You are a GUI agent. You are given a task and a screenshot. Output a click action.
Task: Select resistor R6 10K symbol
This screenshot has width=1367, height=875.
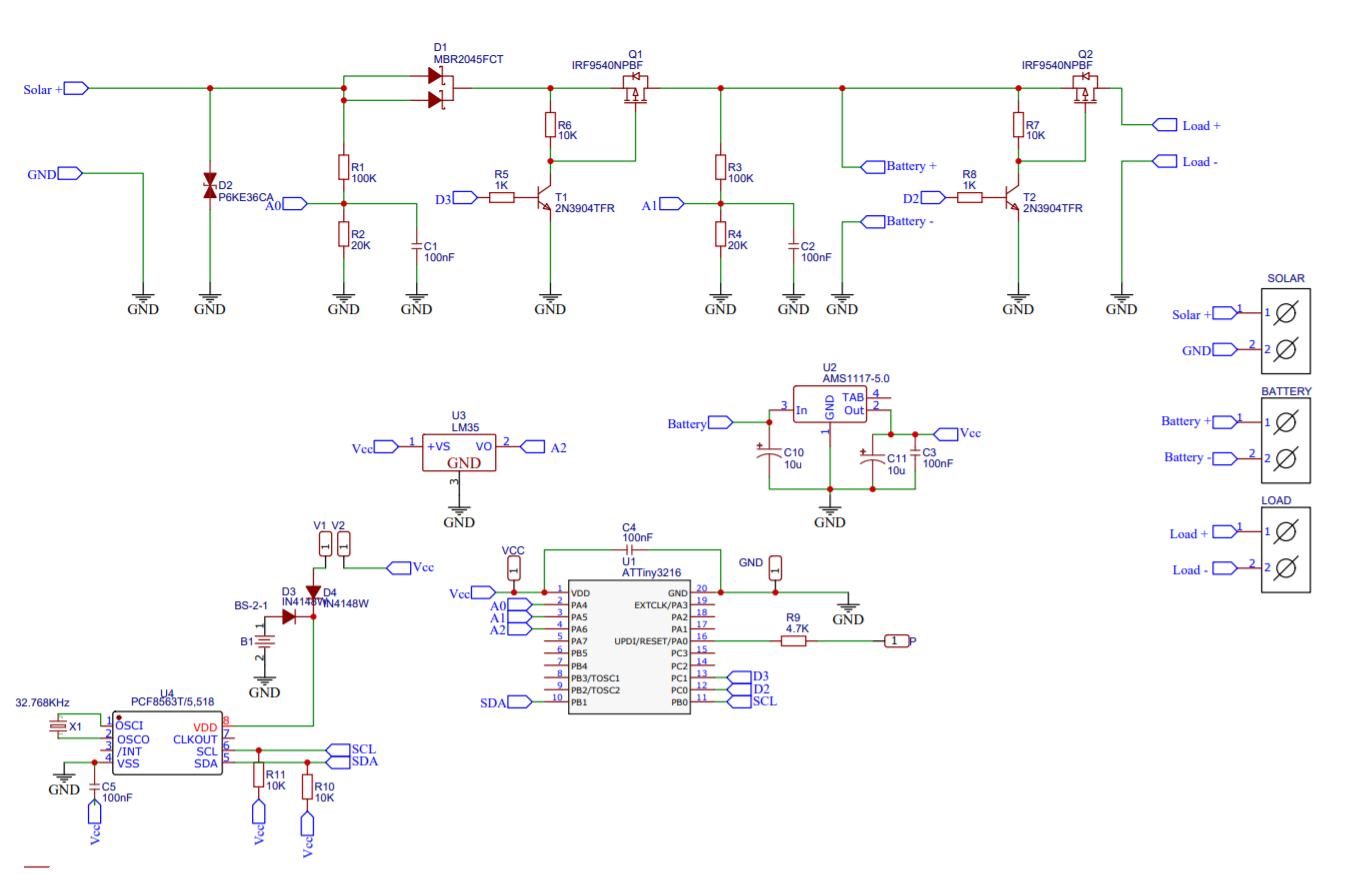point(550,125)
